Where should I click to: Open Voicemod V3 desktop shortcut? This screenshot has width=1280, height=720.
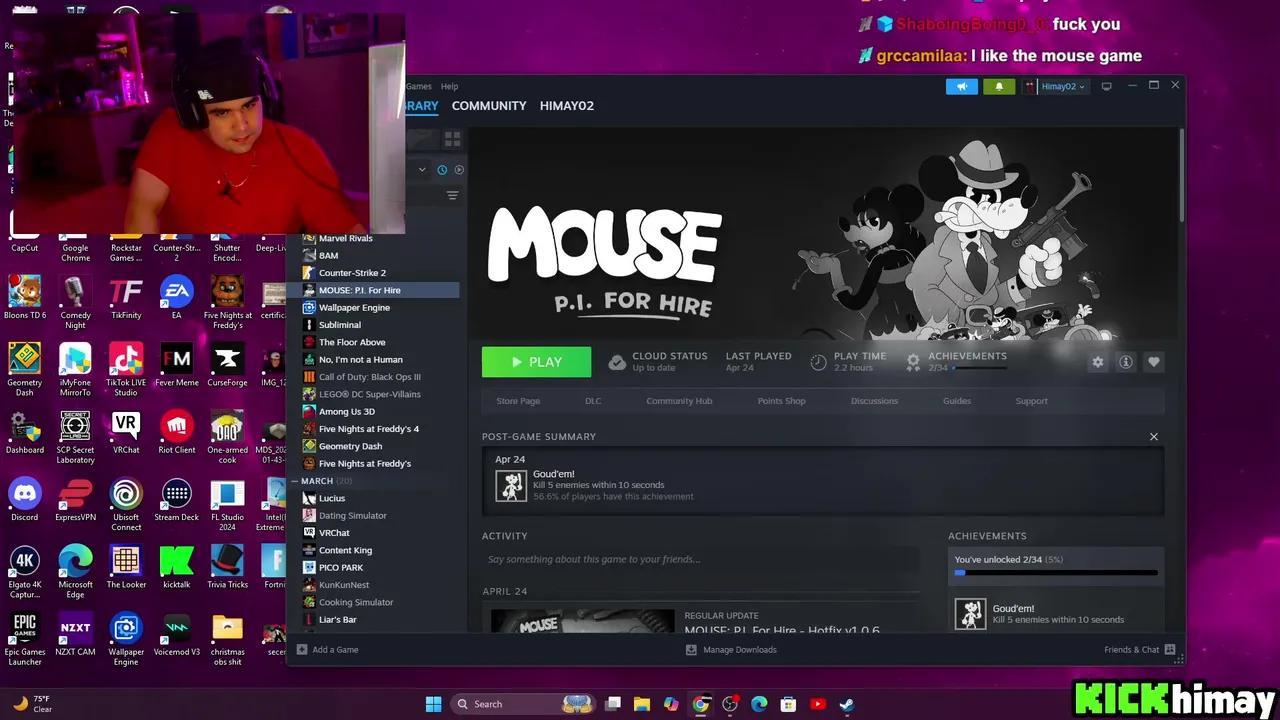click(177, 635)
